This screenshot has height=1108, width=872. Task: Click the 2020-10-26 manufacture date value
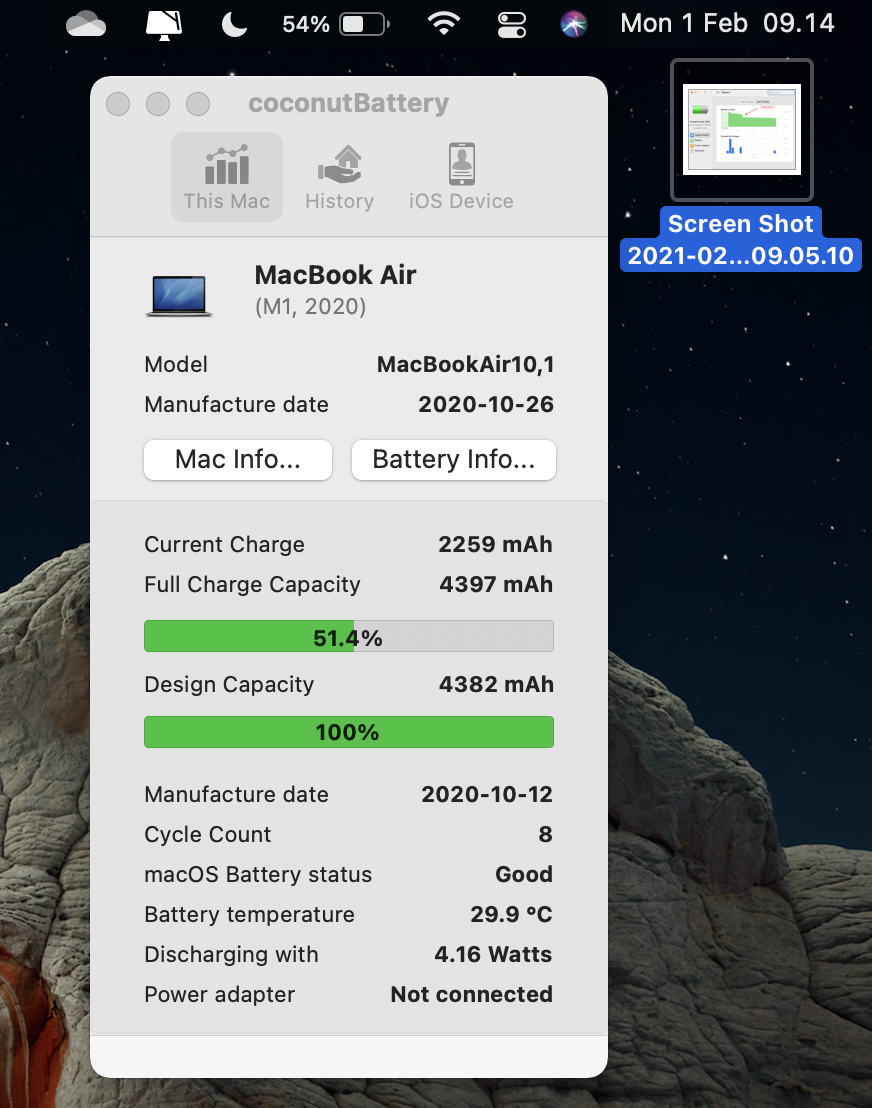[486, 404]
